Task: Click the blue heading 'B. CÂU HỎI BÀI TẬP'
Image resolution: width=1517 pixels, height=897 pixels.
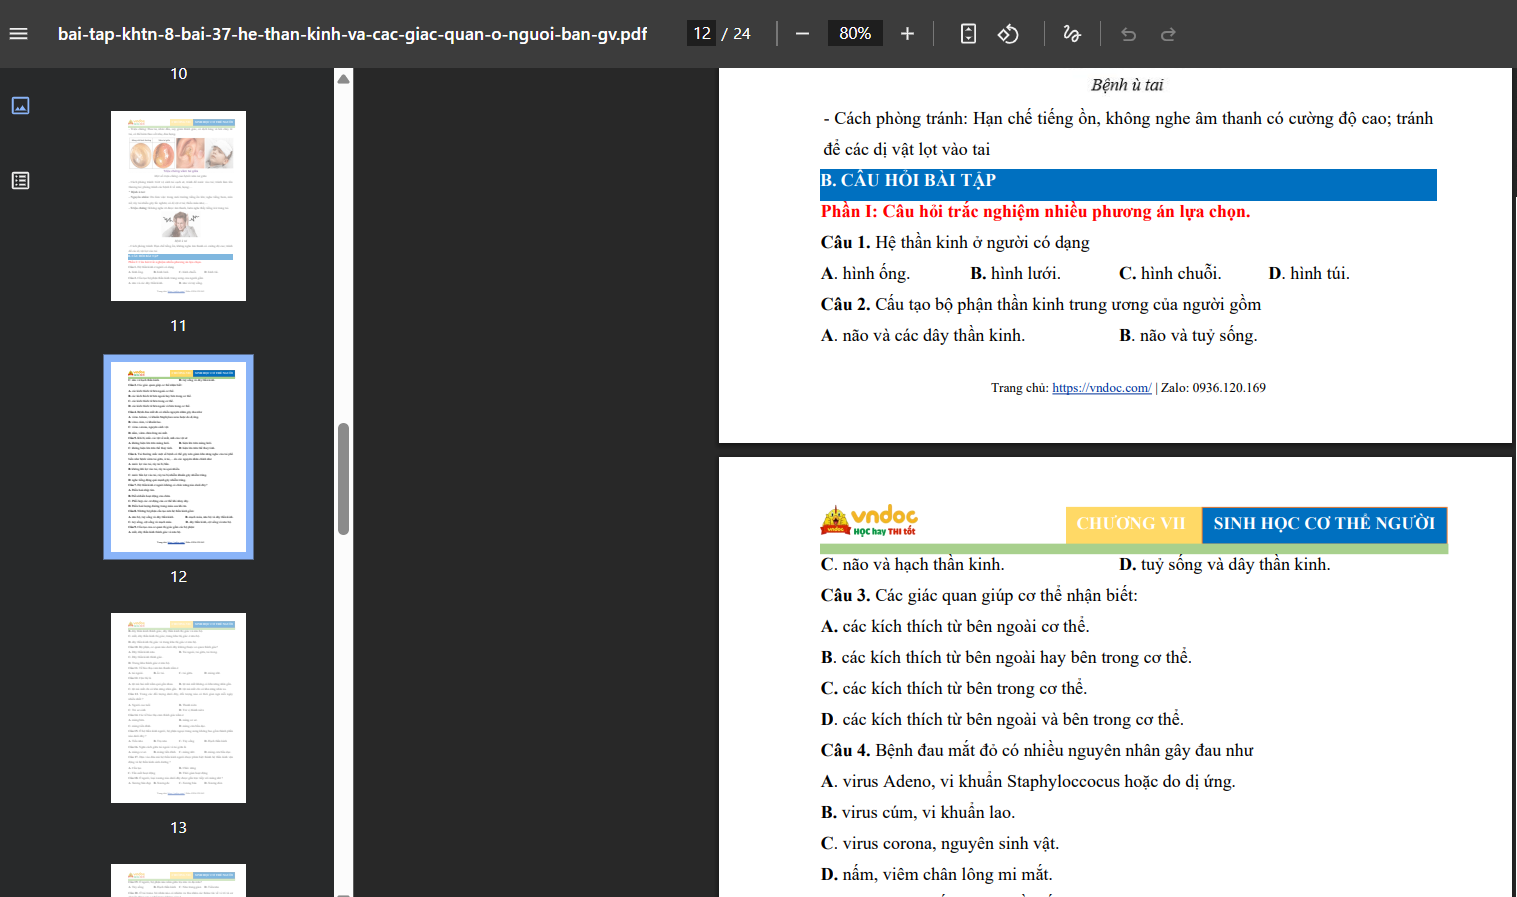Action: point(1128,184)
